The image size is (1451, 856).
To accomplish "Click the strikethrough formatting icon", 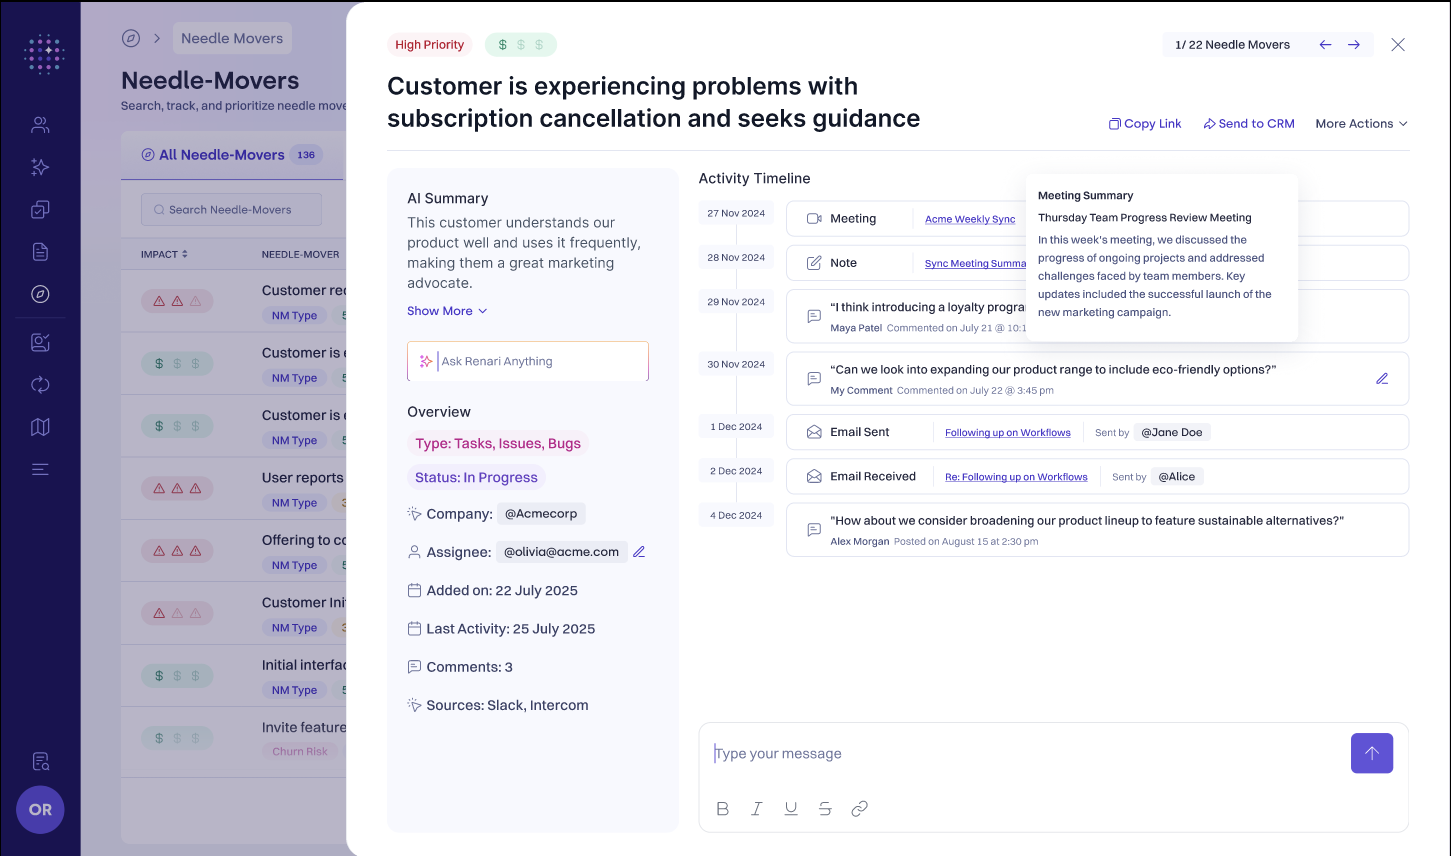I will [825, 809].
